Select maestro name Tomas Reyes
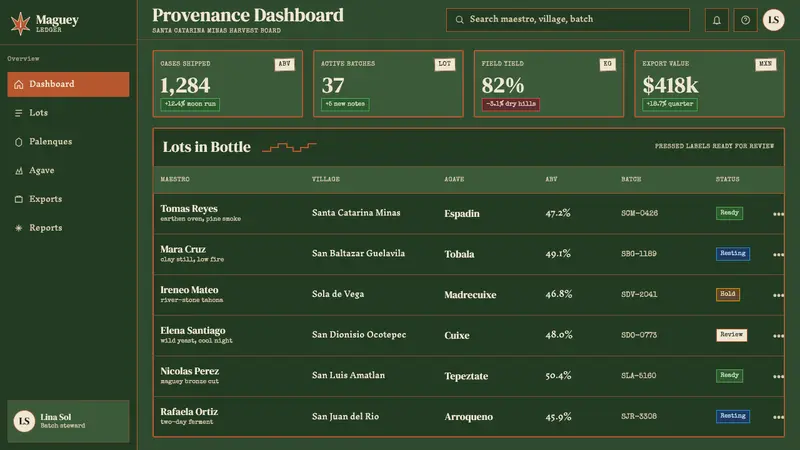Viewport: 800px width, 450px height. (189, 209)
